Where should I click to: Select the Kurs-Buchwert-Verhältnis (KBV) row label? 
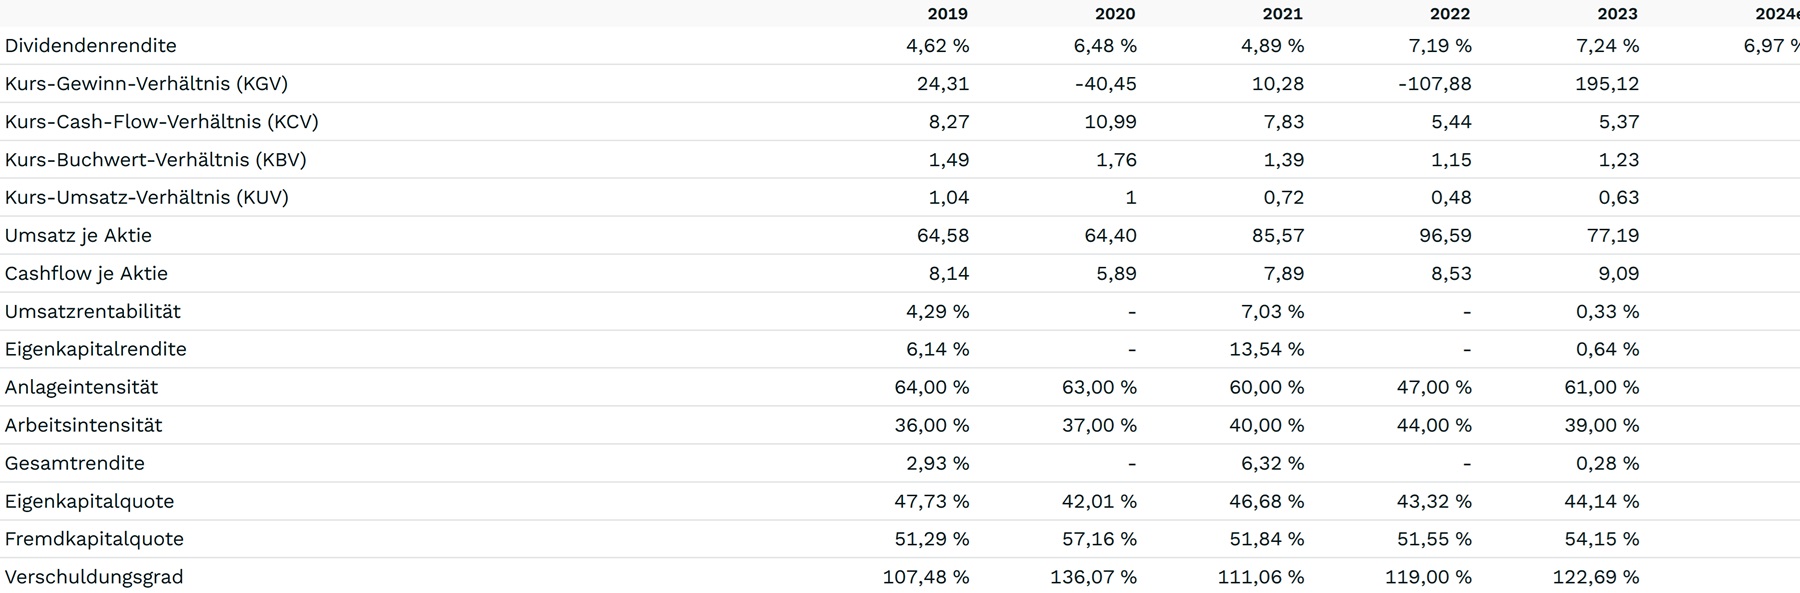156,160
